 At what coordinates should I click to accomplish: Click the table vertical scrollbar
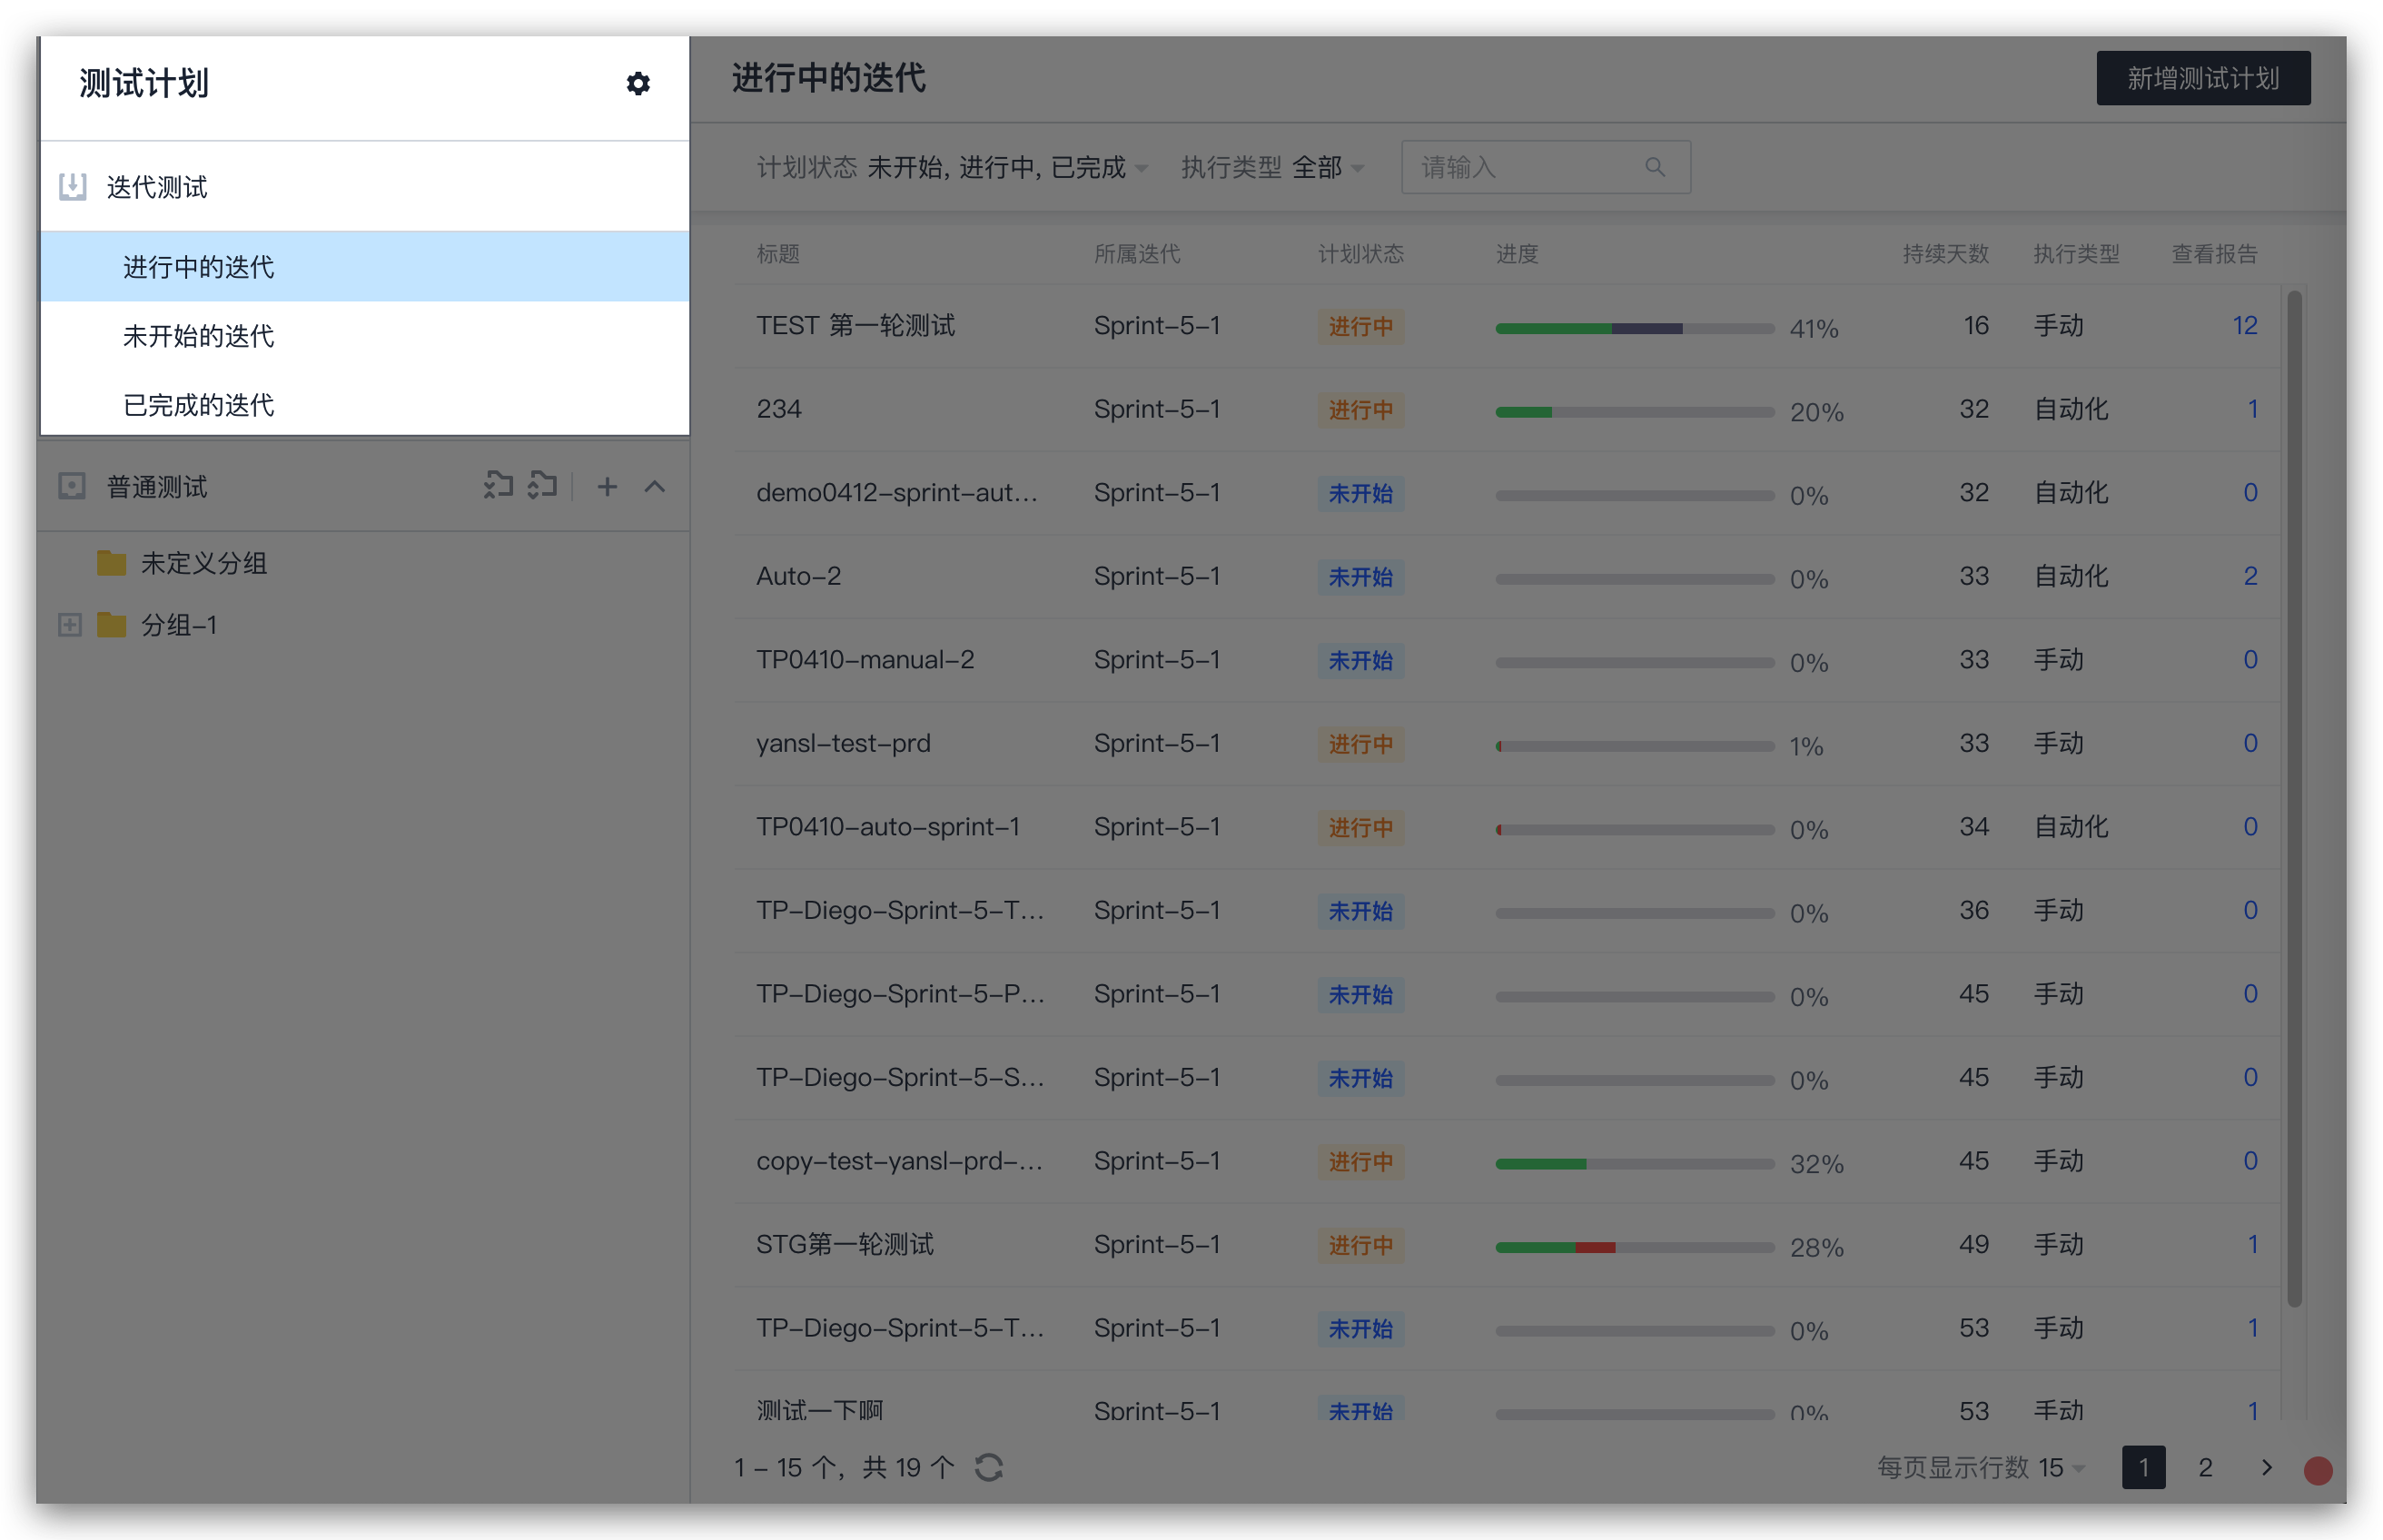click(2294, 798)
